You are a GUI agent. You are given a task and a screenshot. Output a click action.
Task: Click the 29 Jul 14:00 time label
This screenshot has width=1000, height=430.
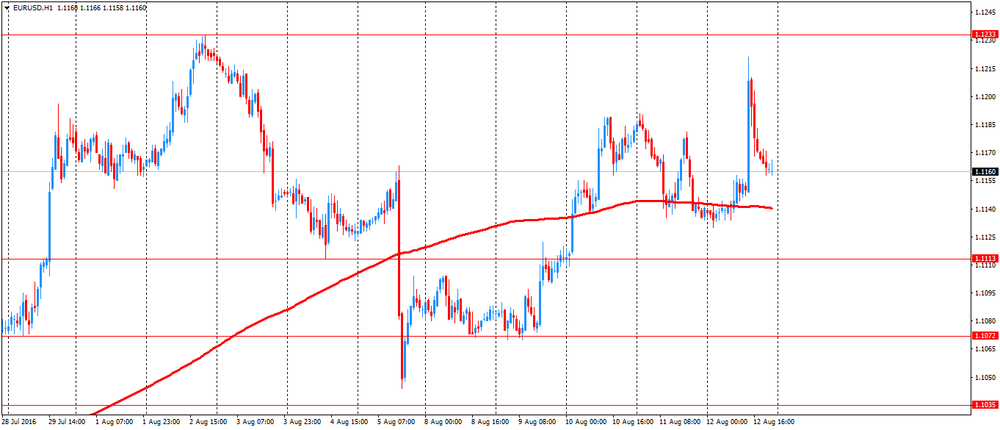67,422
